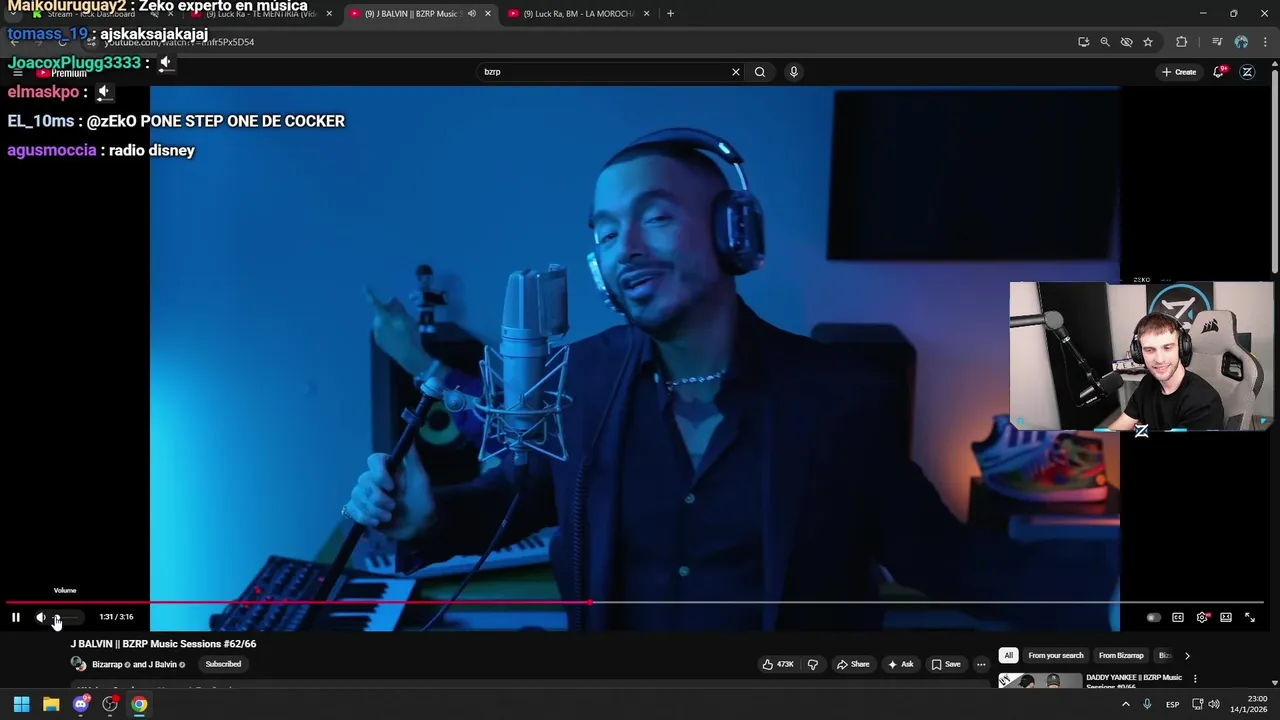
Task: Open the Ask AI button
Action: coord(901,664)
